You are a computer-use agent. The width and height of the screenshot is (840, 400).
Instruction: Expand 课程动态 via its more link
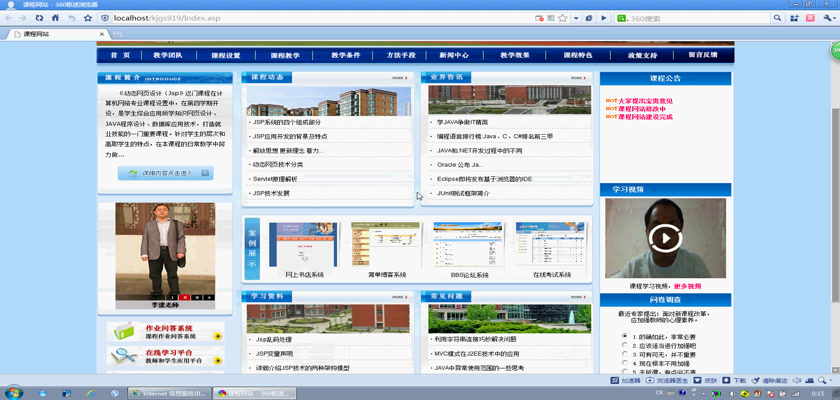pyautogui.click(x=399, y=77)
